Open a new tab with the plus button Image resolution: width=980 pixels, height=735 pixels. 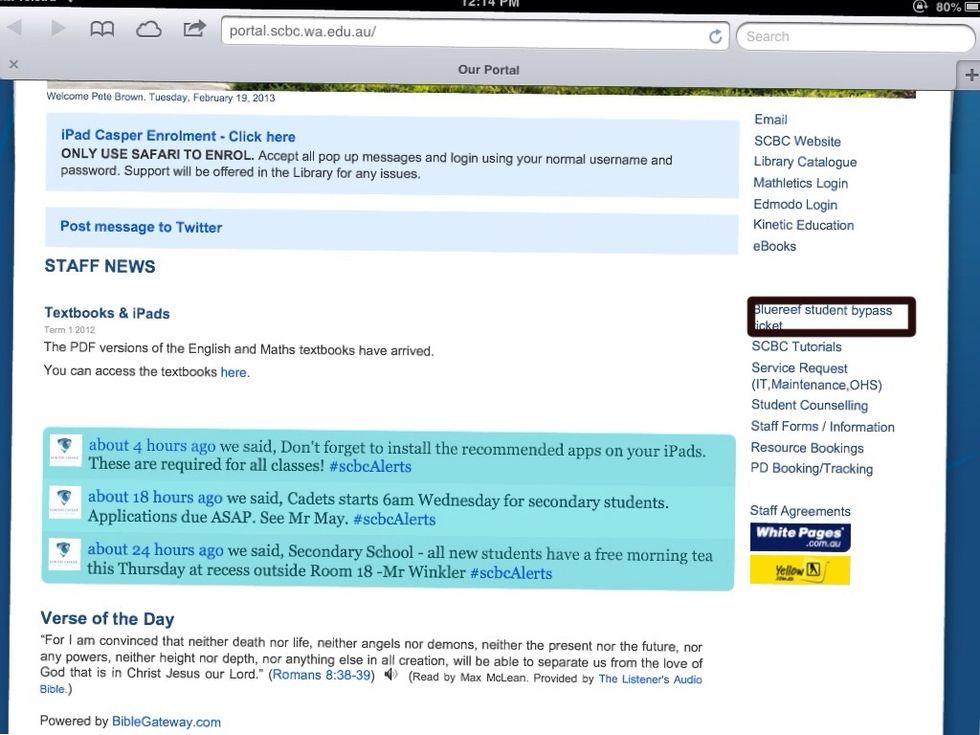click(969, 75)
